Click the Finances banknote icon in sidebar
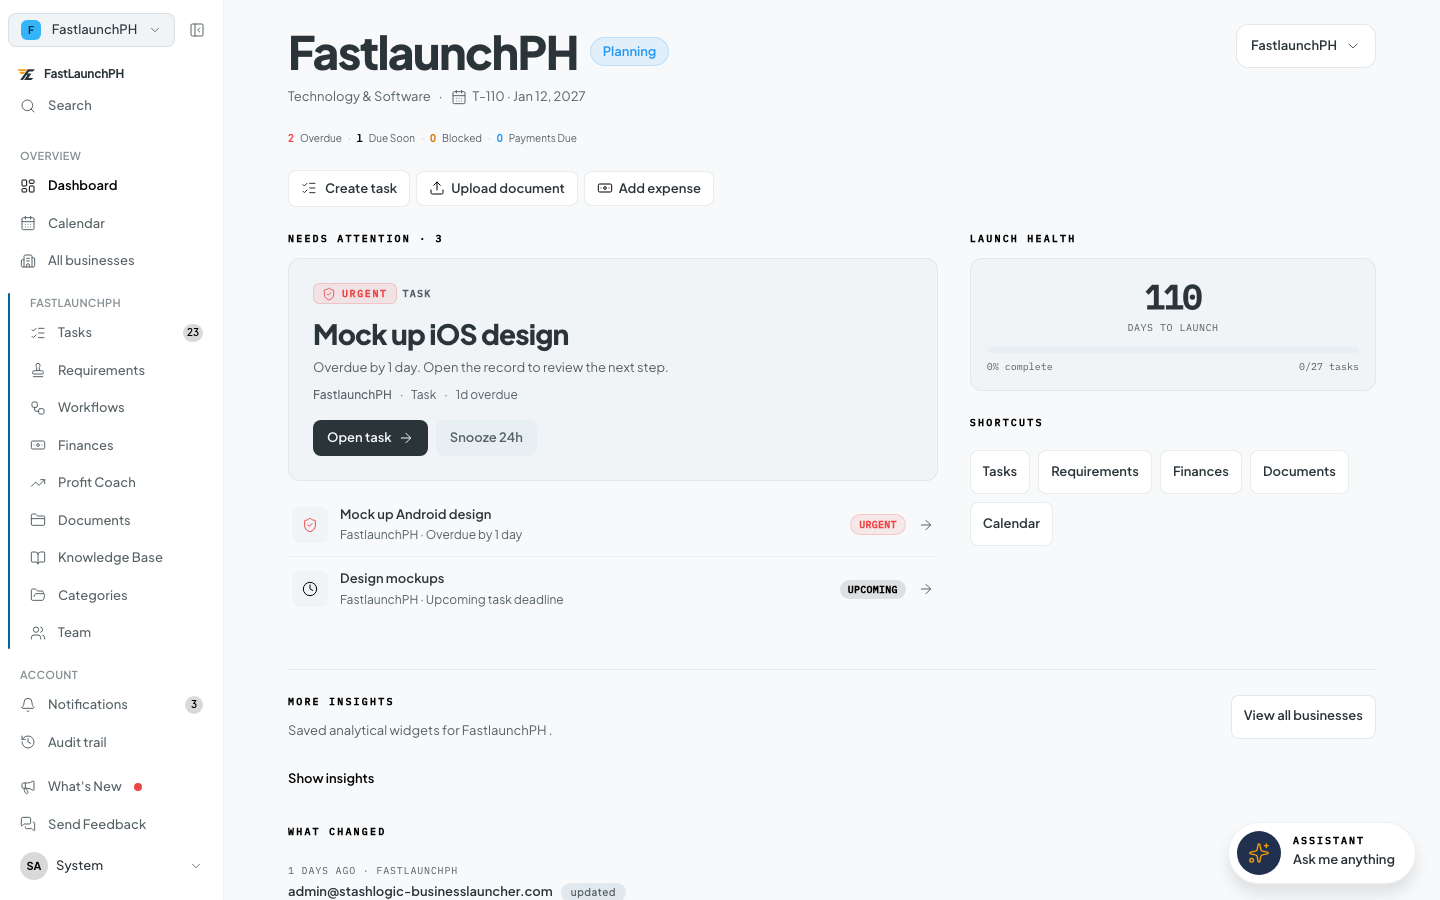Image resolution: width=1440 pixels, height=900 pixels. click(38, 445)
